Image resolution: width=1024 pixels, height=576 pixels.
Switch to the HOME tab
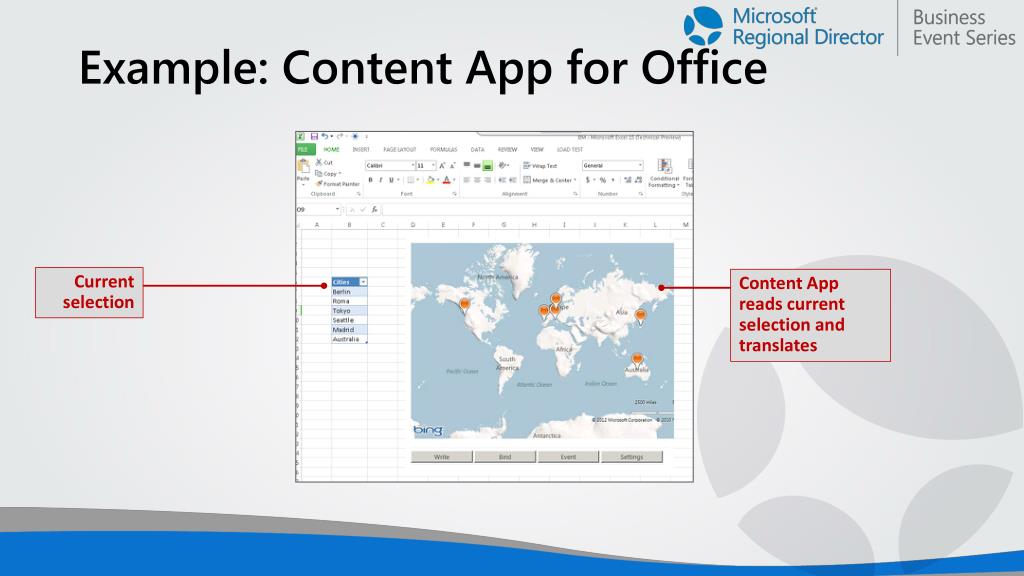pyautogui.click(x=331, y=150)
